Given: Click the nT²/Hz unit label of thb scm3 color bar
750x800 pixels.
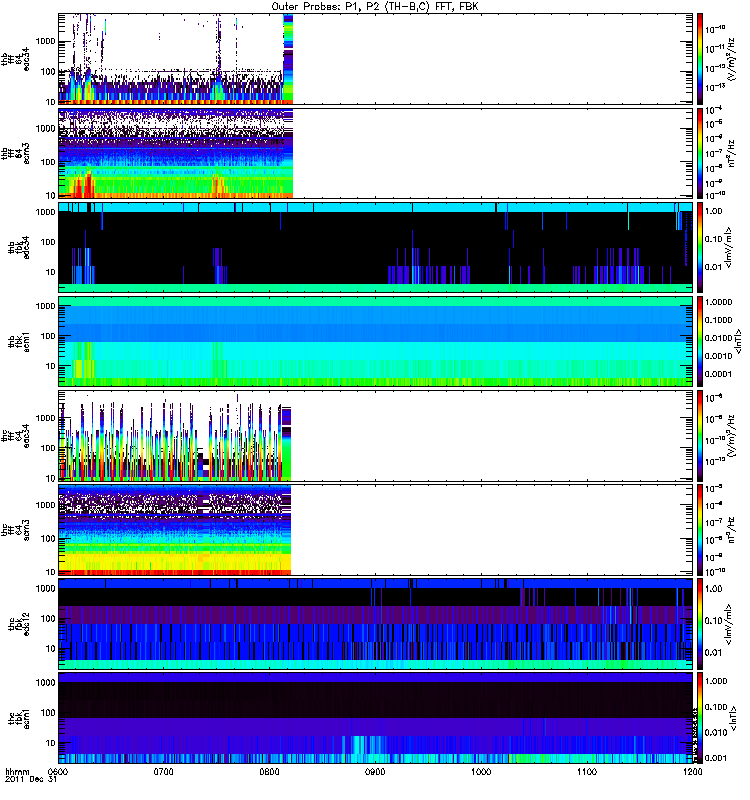Looking at the screenshot, I should [731, 153].
